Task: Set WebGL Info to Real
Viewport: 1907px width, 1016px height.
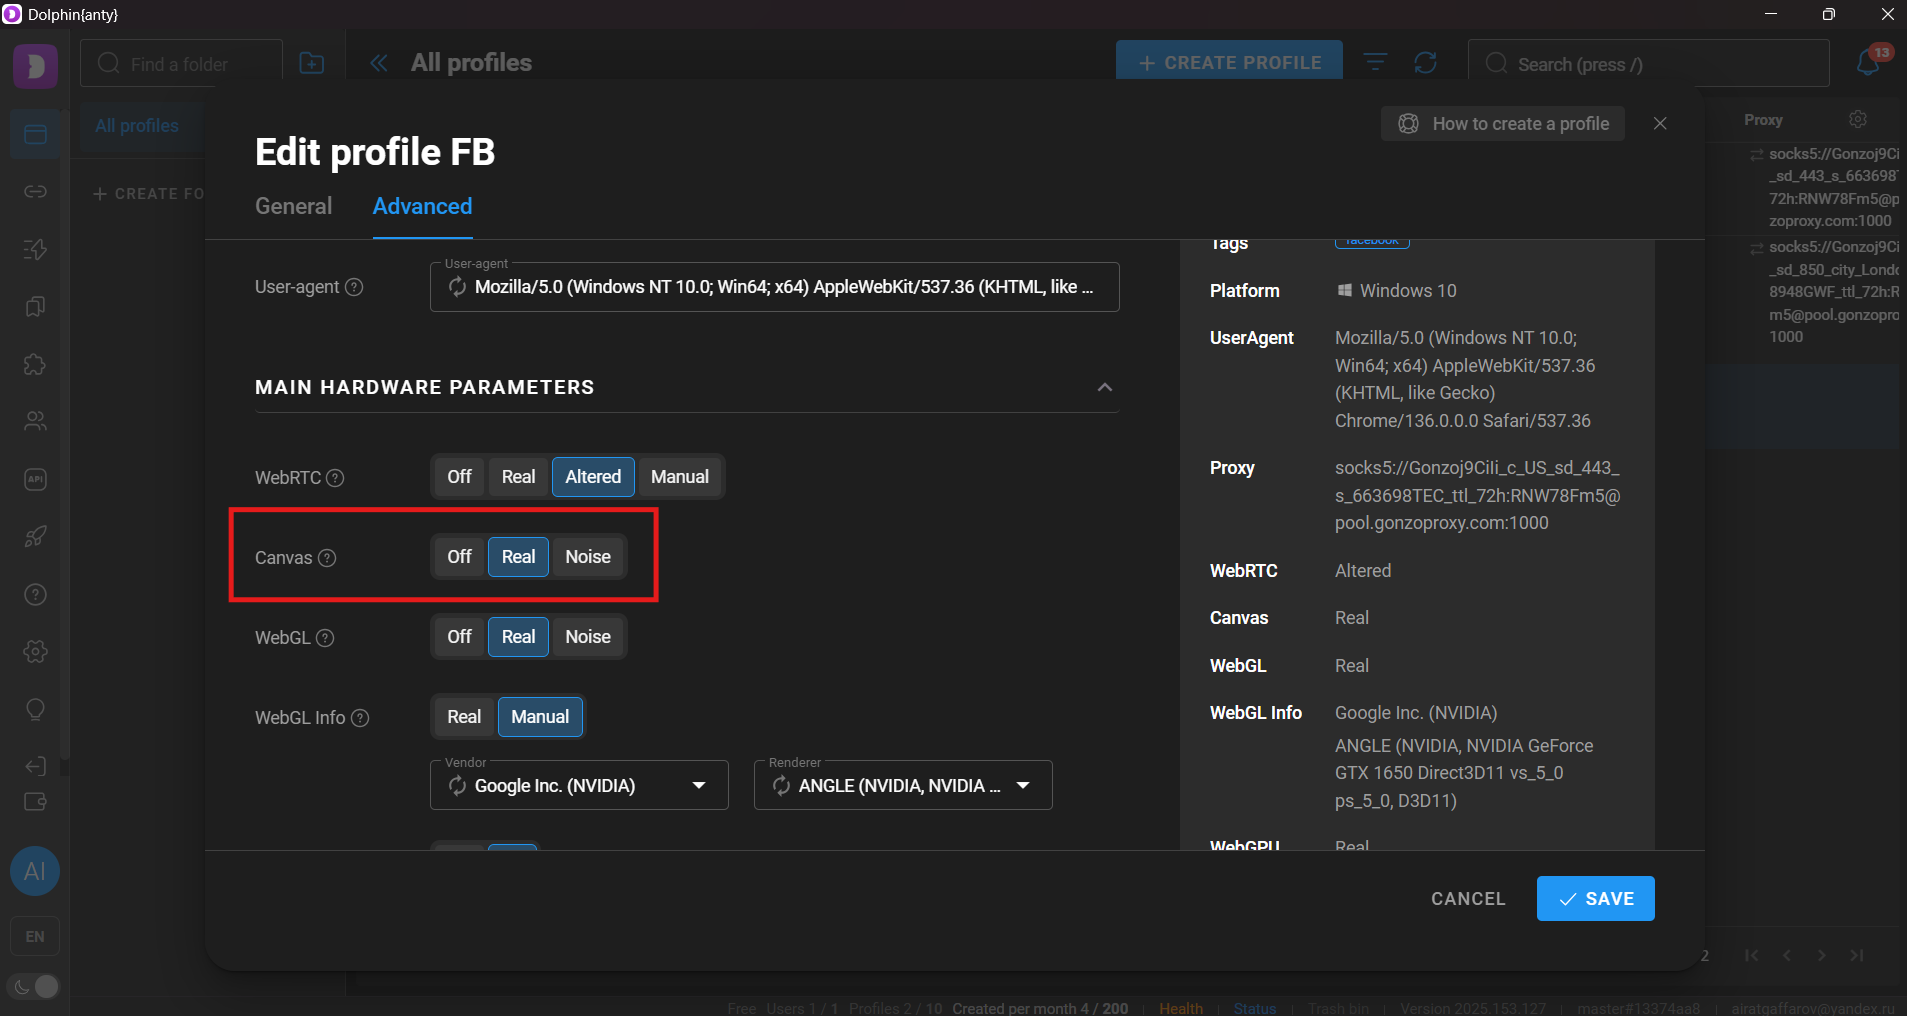Action: [x=463, y=717]
